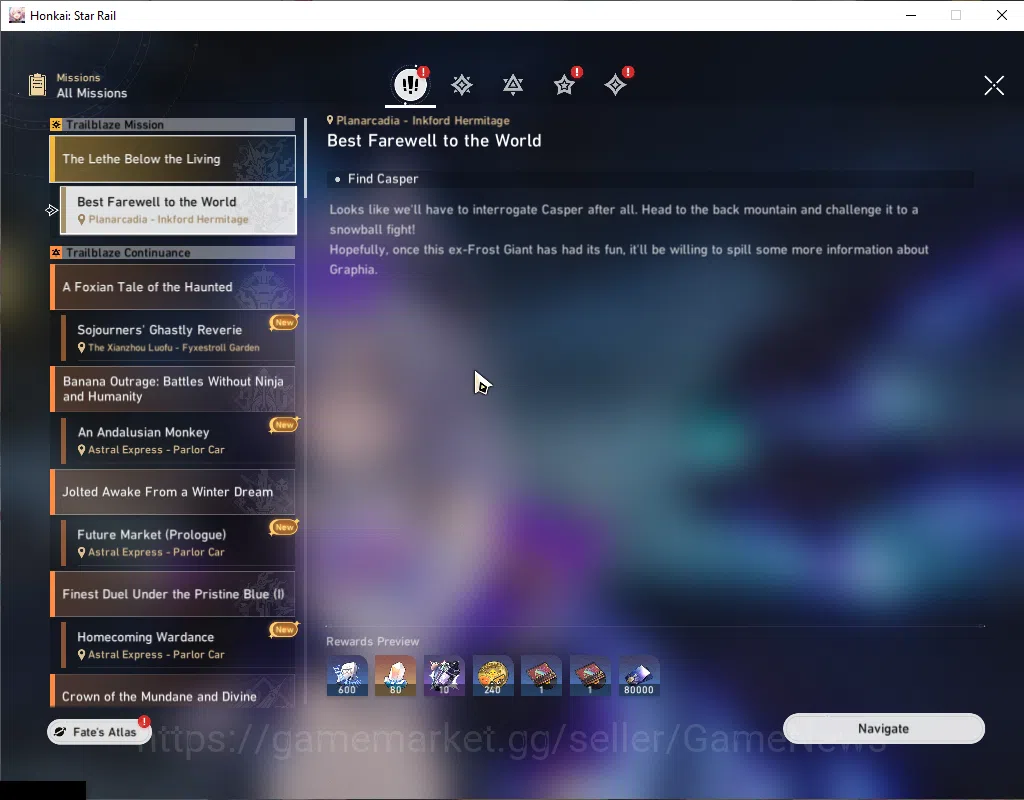Viewport: 1024px width, 800px height.
Task: Click the Rewards Preview label
Action: coord(372,641)
